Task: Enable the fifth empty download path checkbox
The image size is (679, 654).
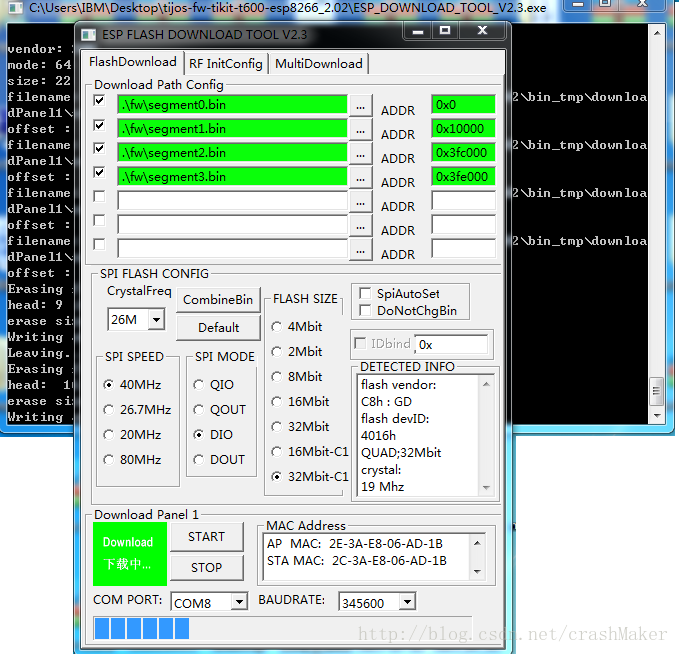Action: (x=99, y=196)
